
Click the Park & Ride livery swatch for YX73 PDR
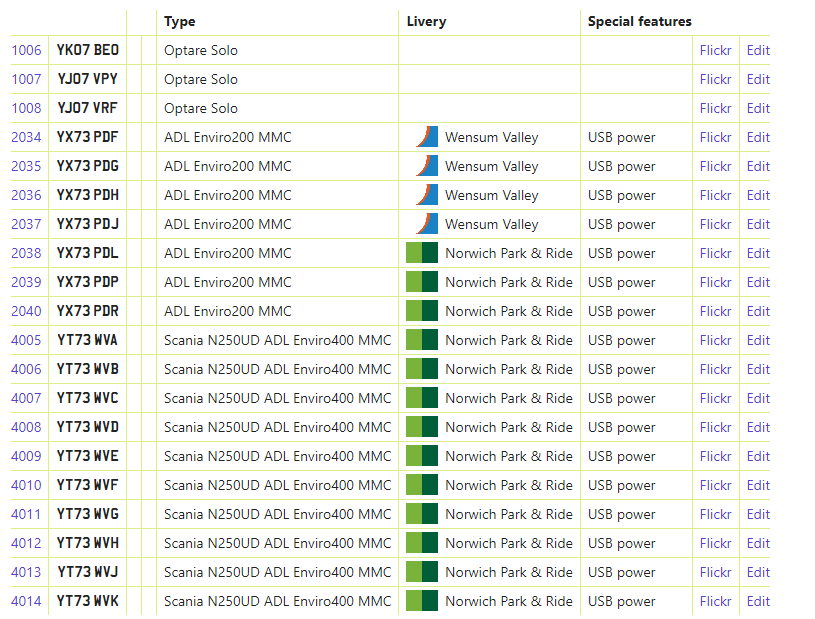click(x=422, y=311)
